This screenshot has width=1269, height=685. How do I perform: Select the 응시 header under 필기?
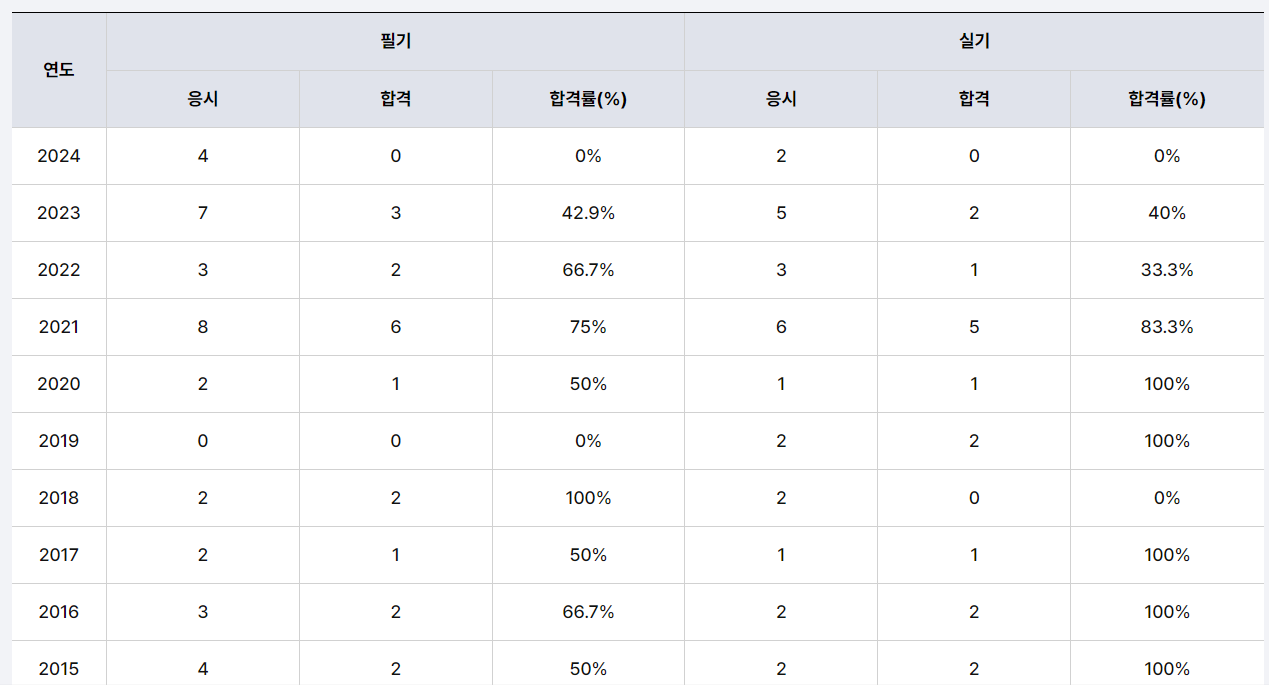(203, 99)
